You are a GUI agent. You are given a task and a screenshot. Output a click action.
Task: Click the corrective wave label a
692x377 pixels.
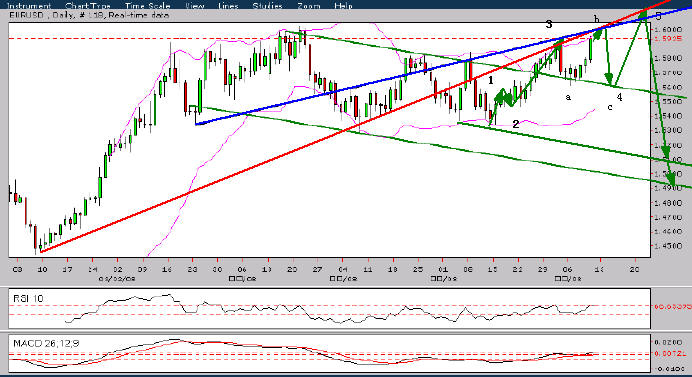click(568, 97)
